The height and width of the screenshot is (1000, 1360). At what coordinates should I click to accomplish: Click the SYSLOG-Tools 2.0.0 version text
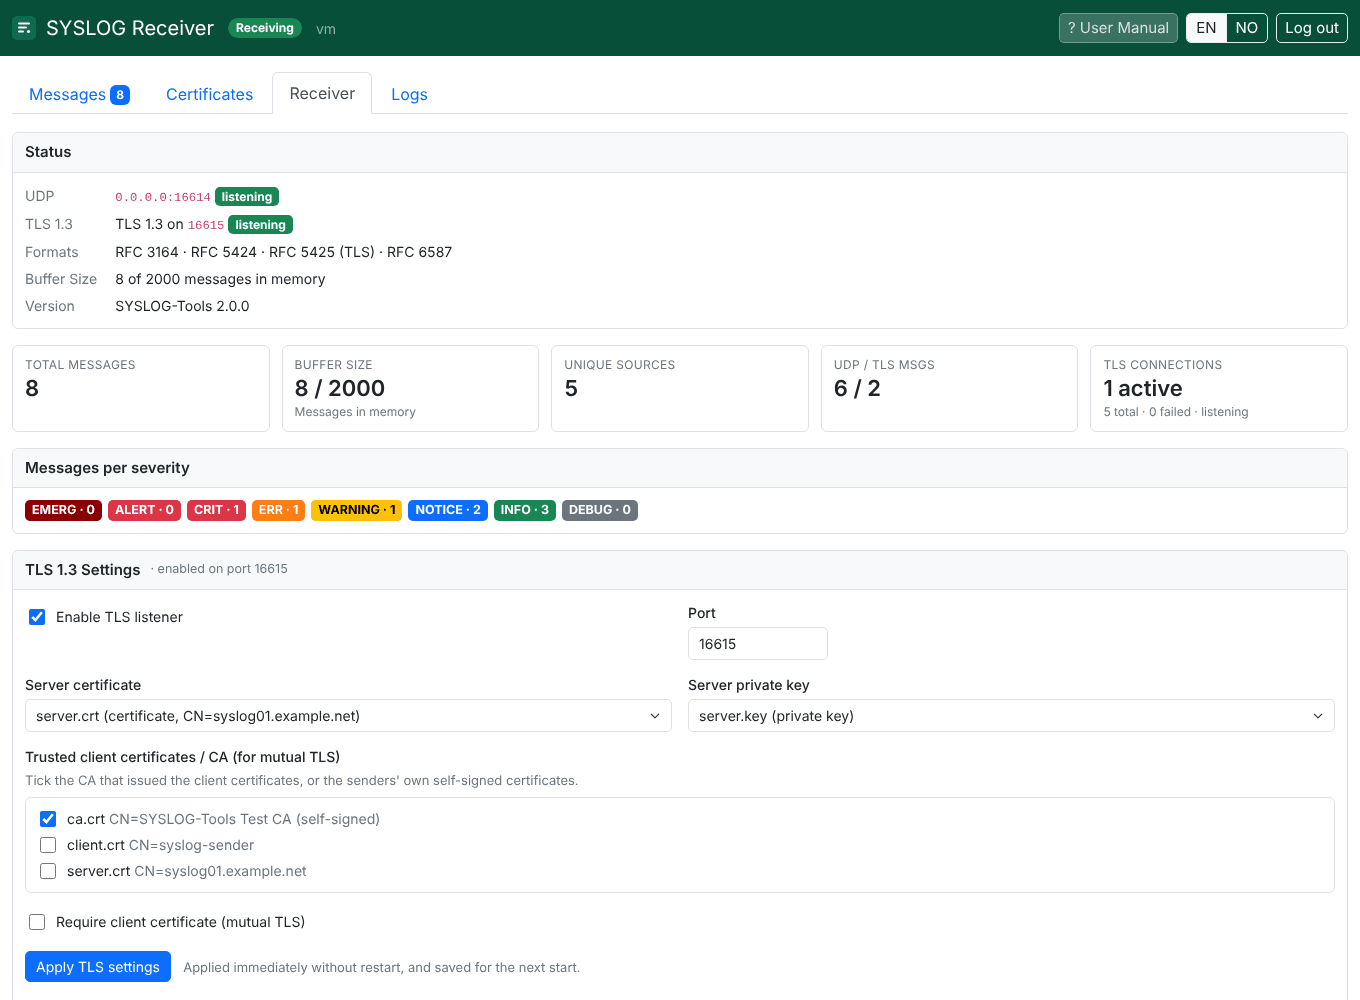tap(182, 306)
